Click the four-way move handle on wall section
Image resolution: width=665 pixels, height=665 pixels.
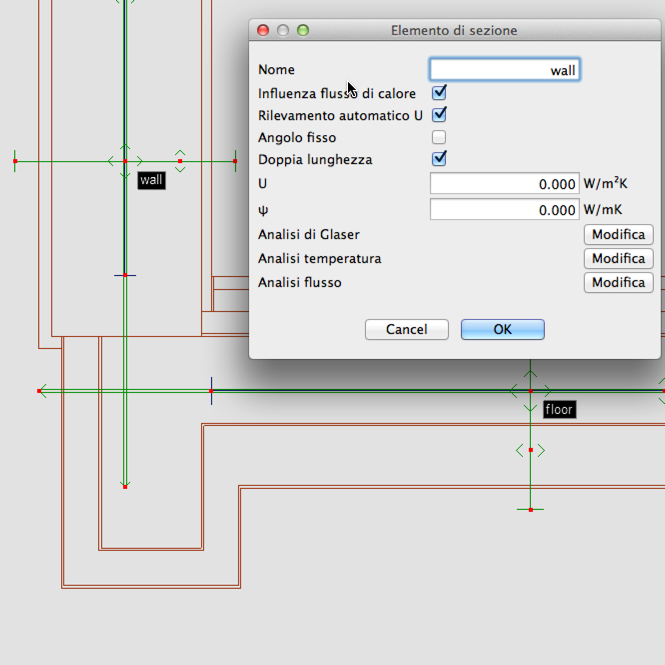coord(125,161)
